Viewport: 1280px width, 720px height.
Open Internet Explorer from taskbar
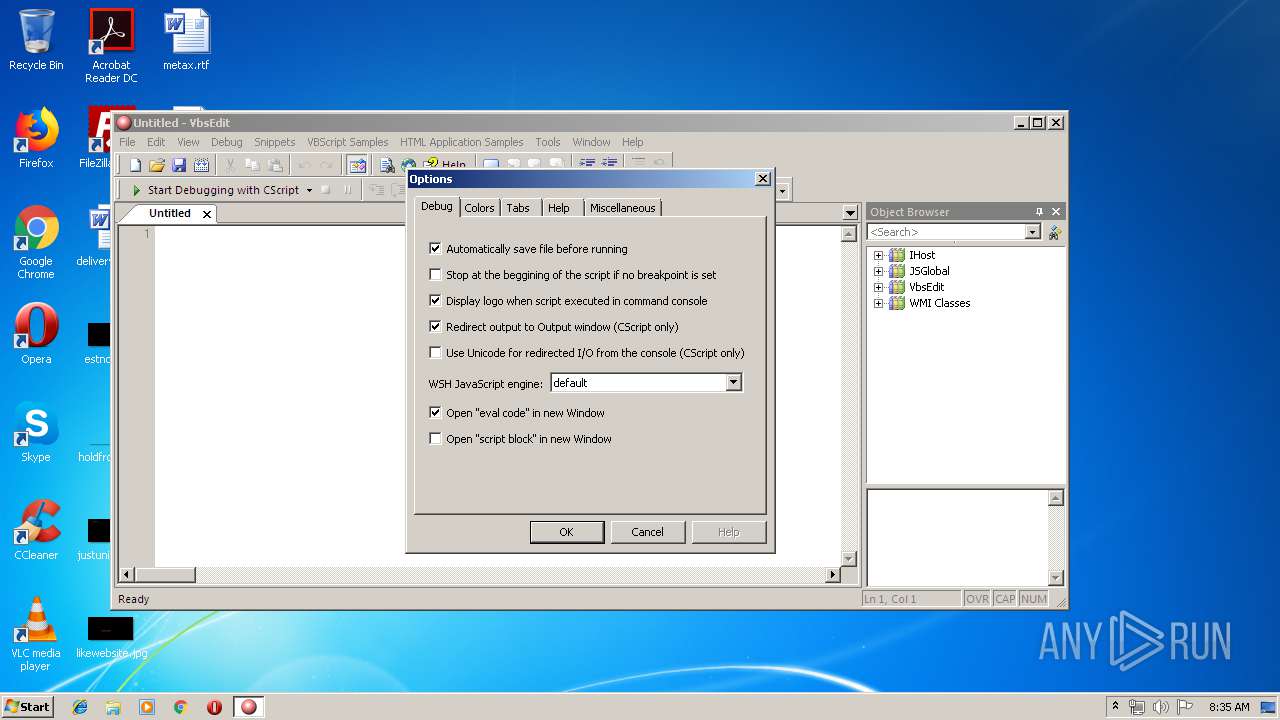tap(80, 707)
